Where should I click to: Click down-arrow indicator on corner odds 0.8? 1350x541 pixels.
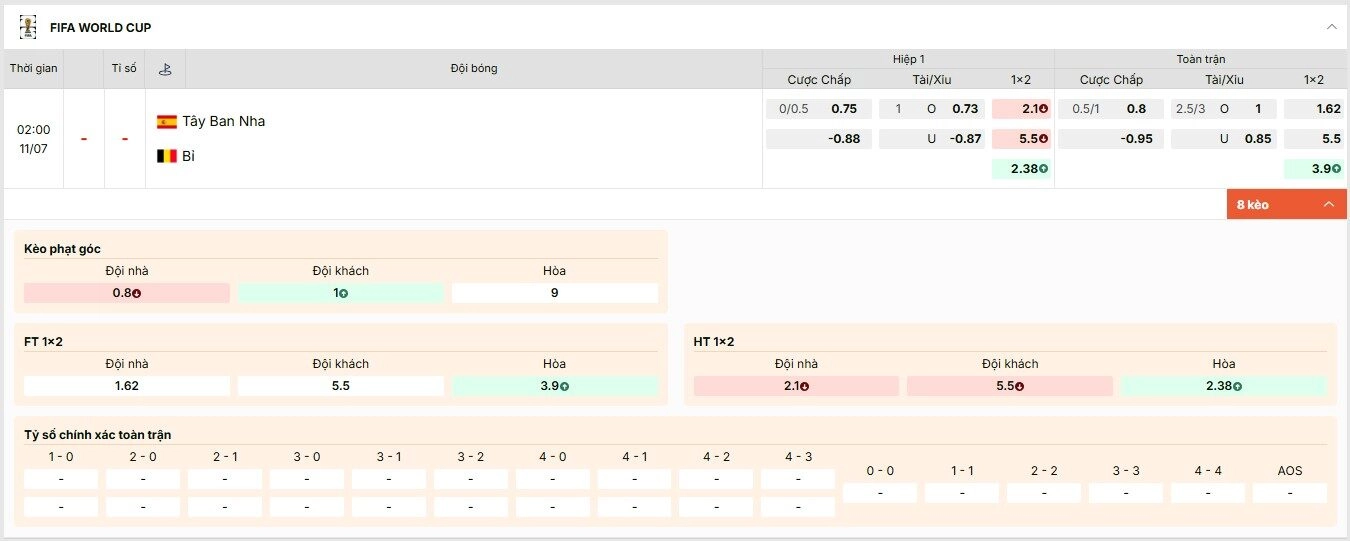coord(136,294)
